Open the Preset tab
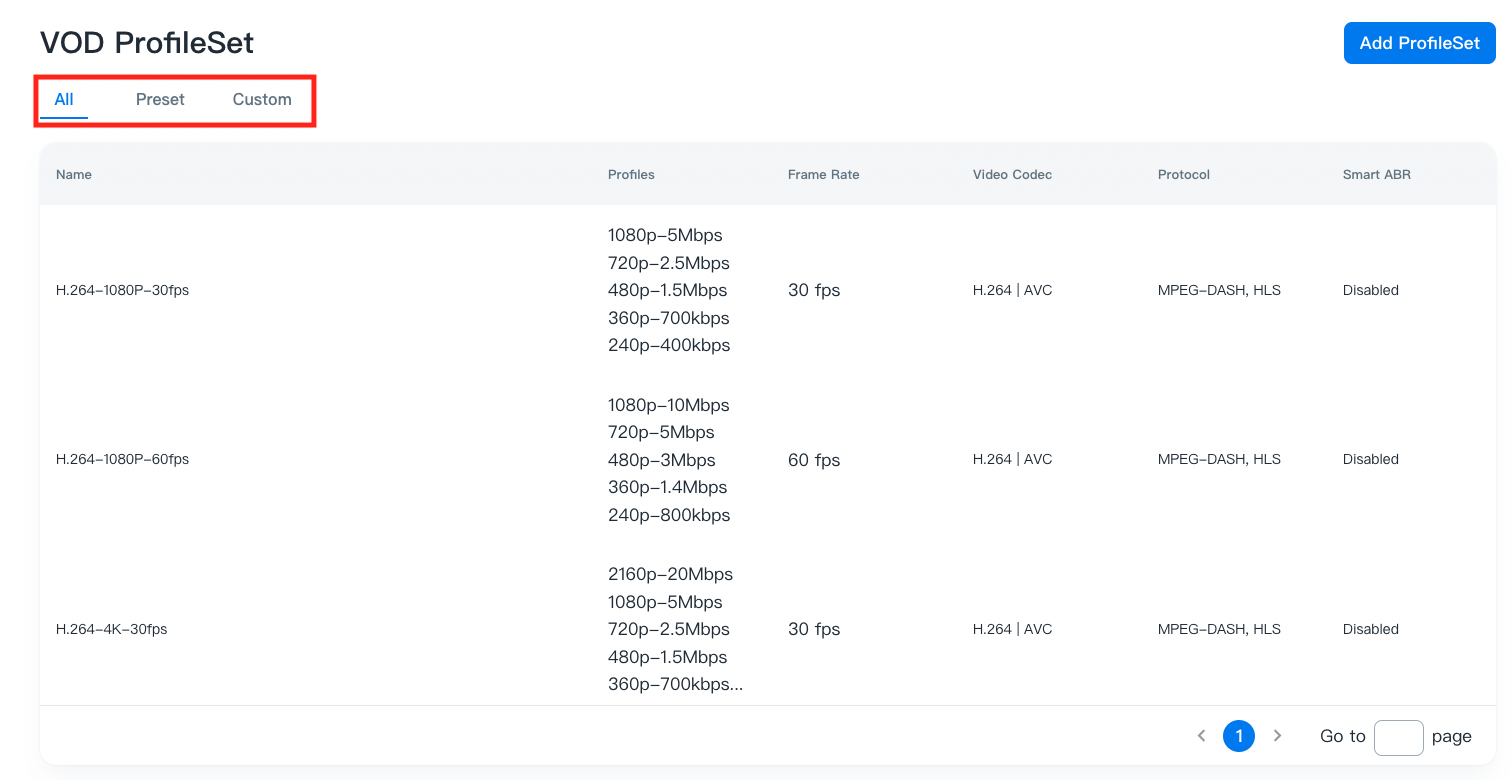Viewport: 1512px width, 780px height. [x=160, y=100]
